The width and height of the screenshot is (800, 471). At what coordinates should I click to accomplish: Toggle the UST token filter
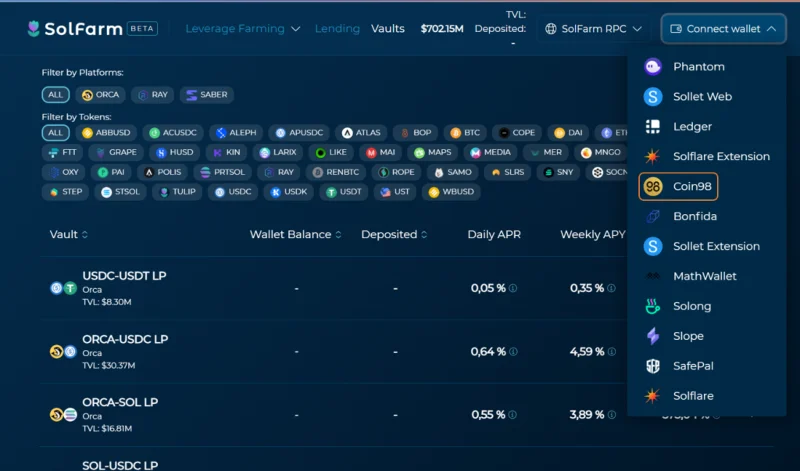[395, 192]
